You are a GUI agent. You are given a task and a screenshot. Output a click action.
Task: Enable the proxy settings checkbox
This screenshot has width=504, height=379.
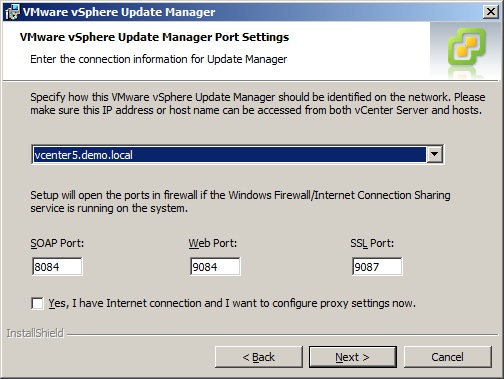[37, 304]
